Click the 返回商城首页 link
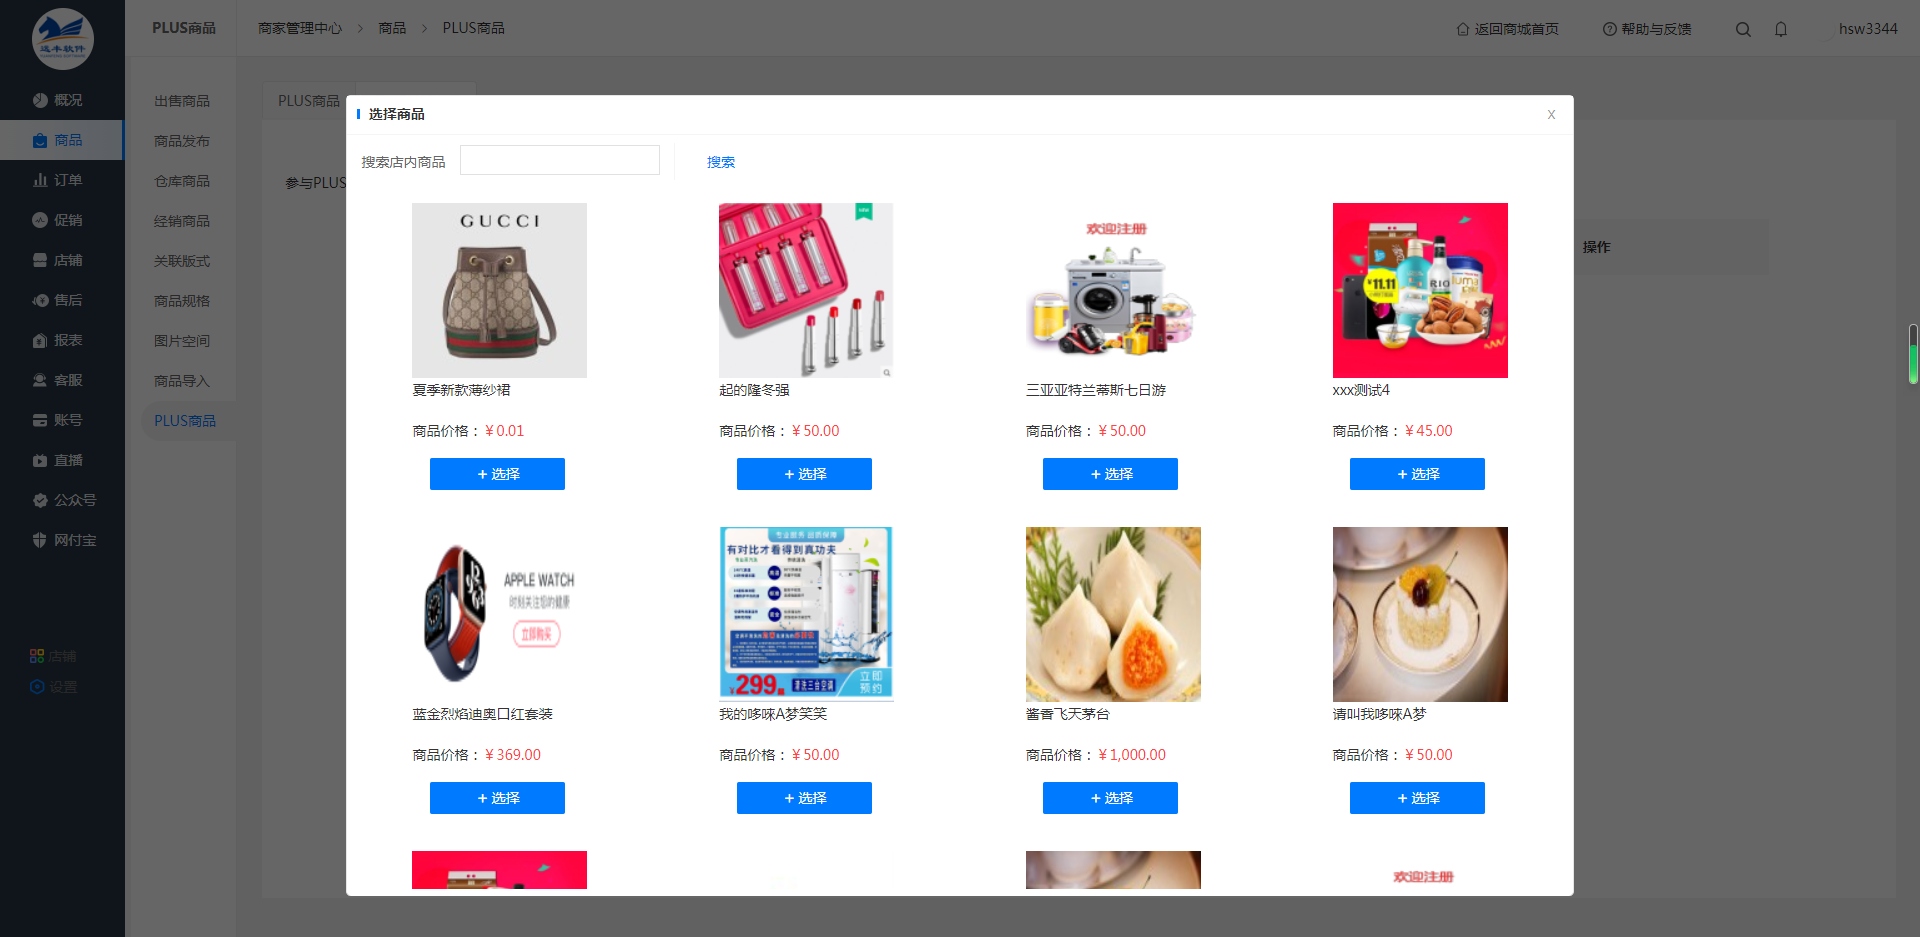1920x937 pixels. 1508,29
